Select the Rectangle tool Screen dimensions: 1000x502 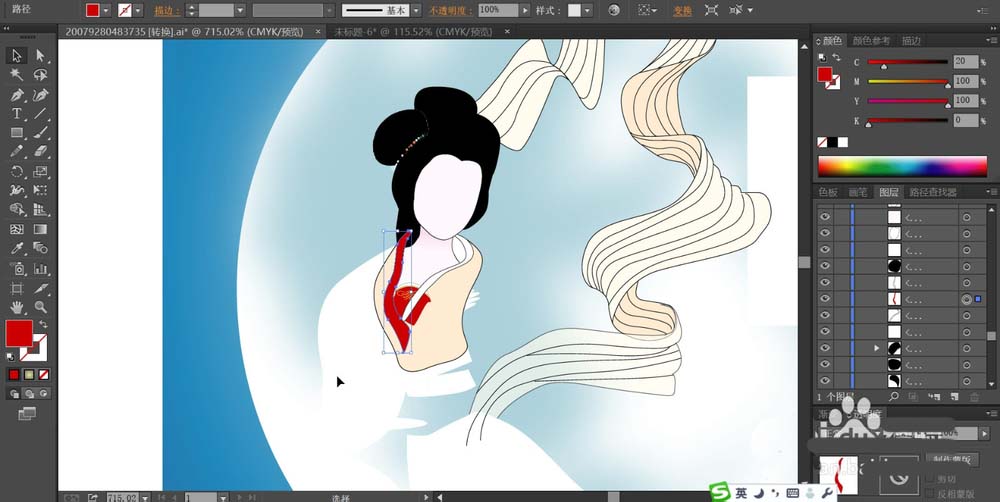[17, 133]
